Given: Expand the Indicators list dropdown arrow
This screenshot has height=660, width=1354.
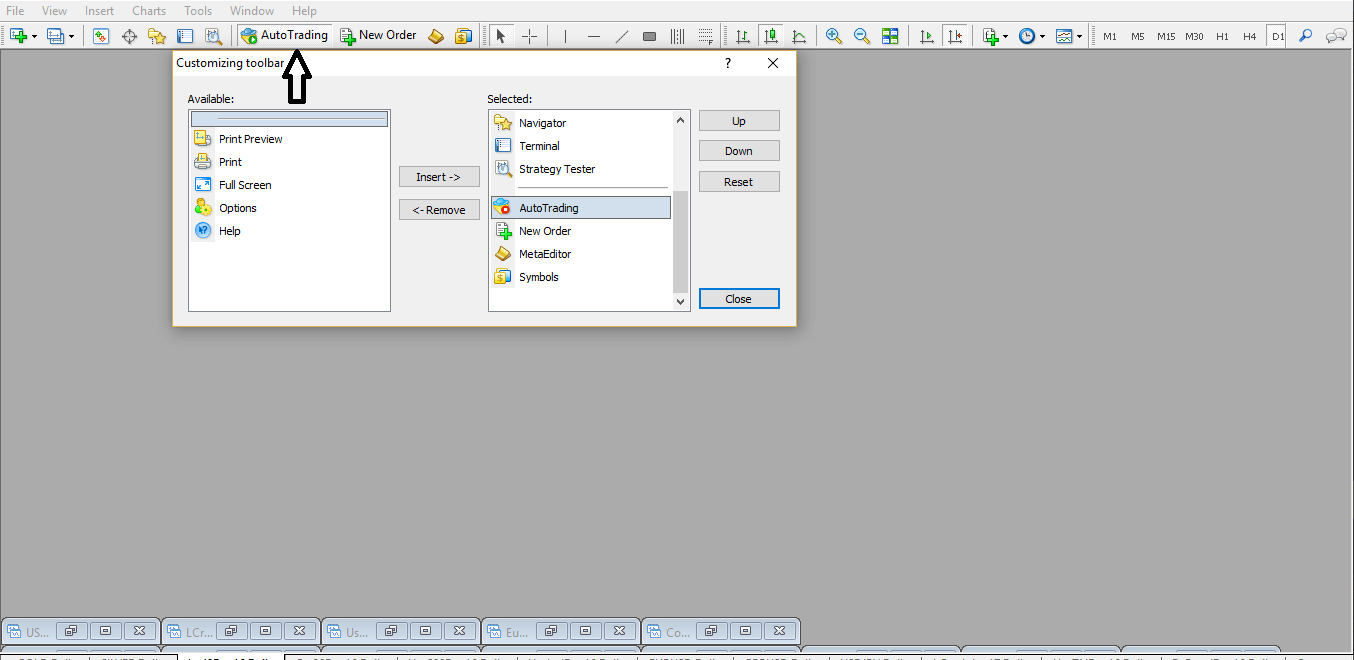Looking at the screenshot, I should 1006,37.
